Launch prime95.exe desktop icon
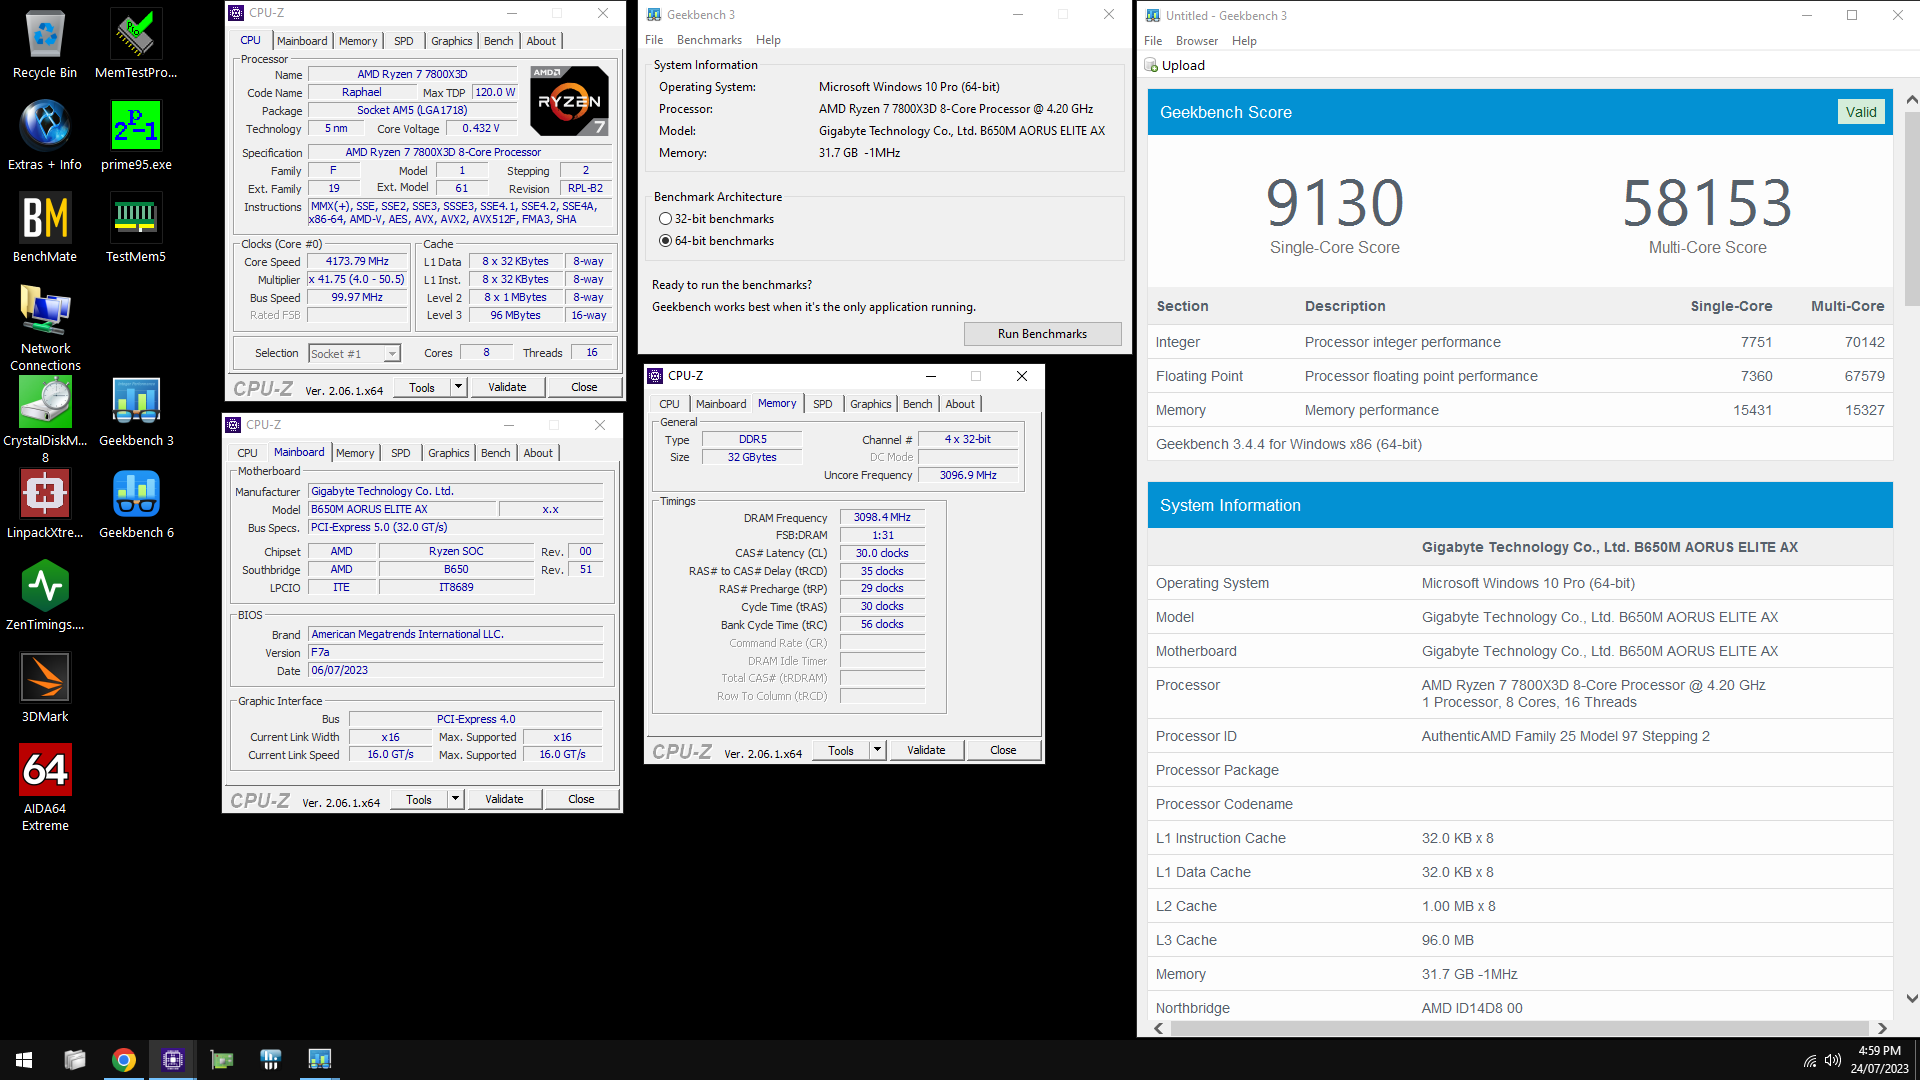The height and width of the screenshot is (1080, 1920). point(136,137)
